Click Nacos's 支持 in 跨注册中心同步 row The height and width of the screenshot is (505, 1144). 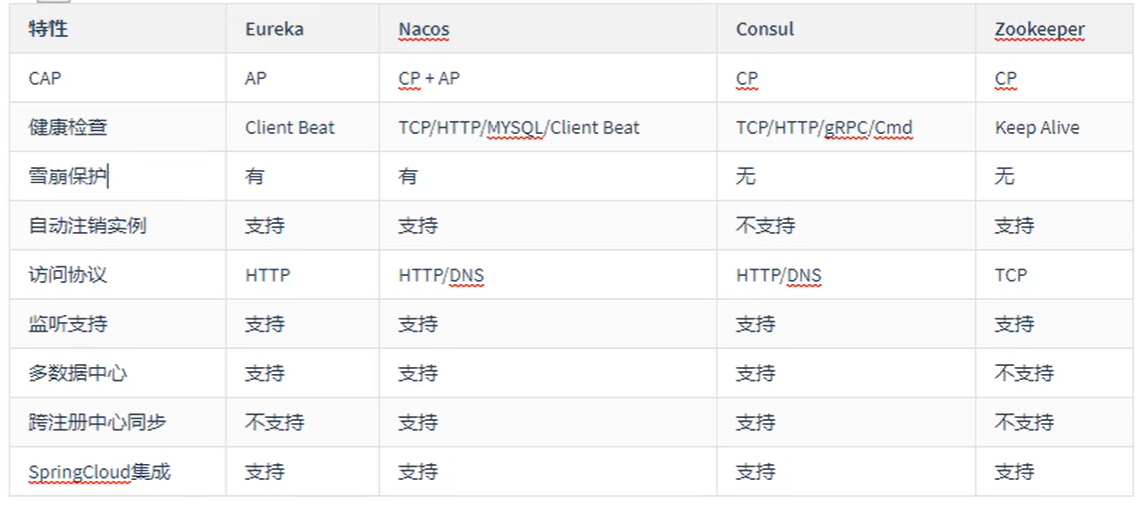418,422
